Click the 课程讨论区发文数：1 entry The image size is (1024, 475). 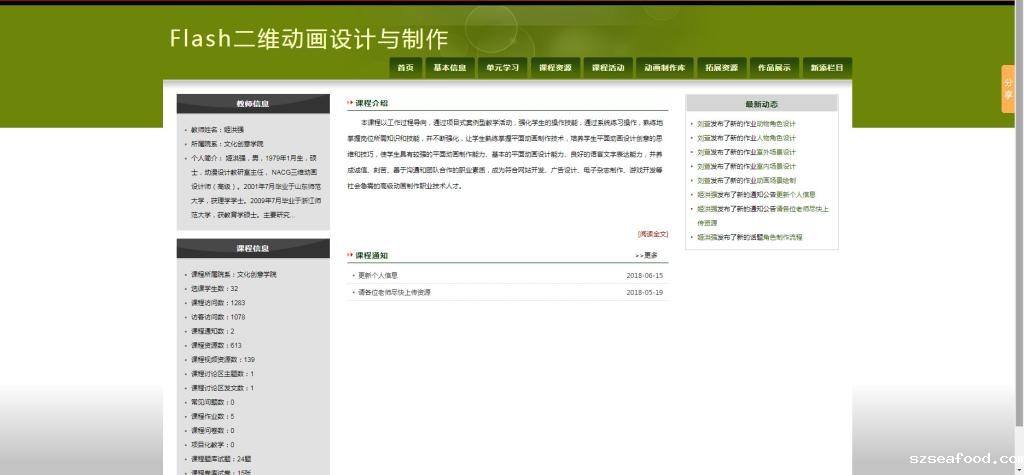pos(223,388)
